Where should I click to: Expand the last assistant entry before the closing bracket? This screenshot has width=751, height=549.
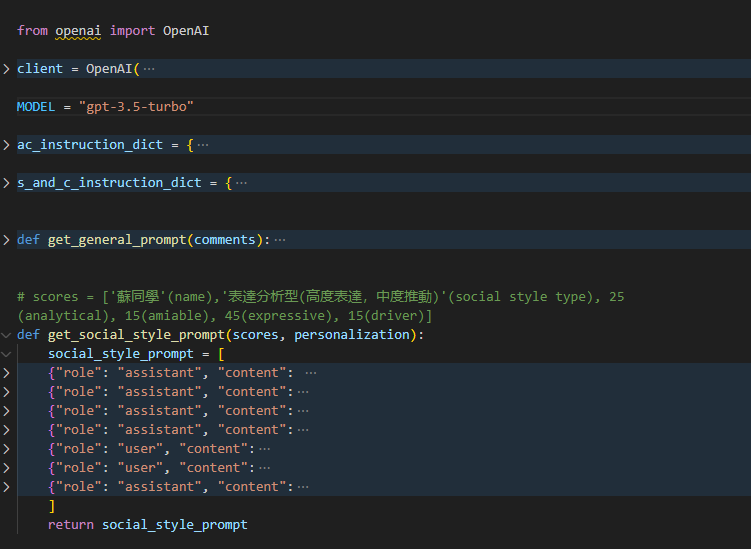[6, 487]
